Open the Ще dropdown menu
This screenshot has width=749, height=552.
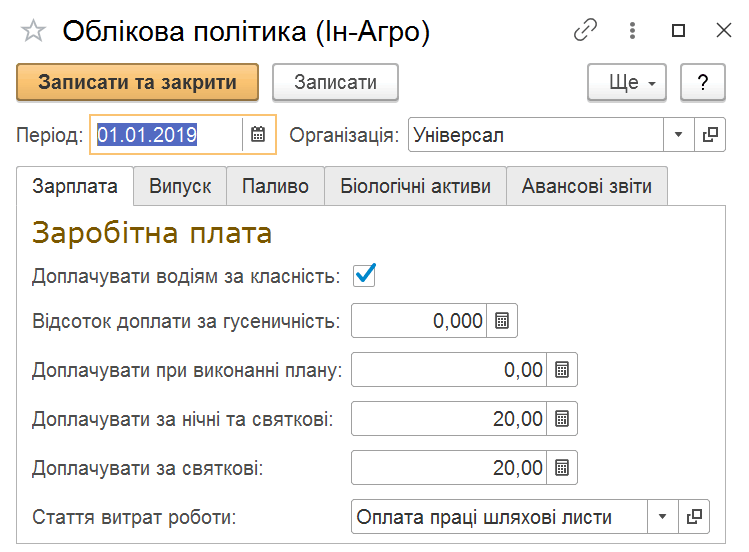pyautogui.click(x=627, y=82)
